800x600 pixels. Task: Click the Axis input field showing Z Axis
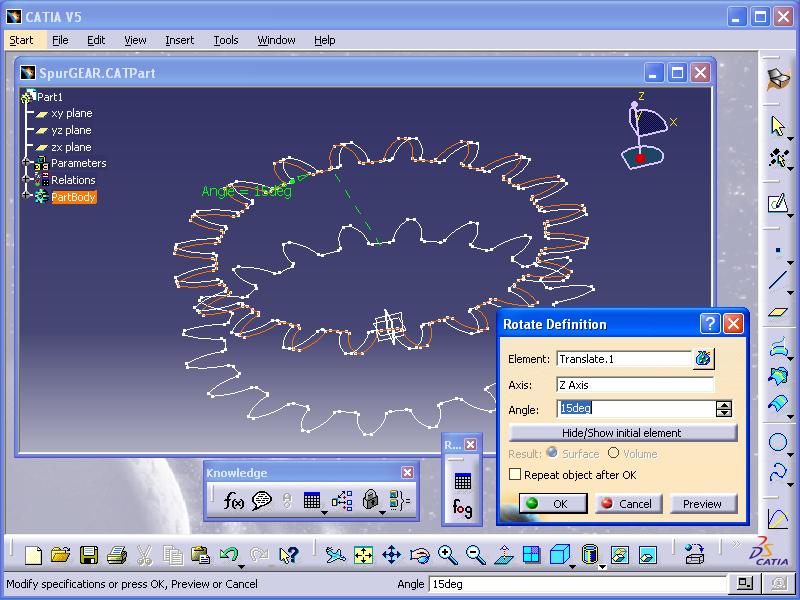[x=635, y=385]
